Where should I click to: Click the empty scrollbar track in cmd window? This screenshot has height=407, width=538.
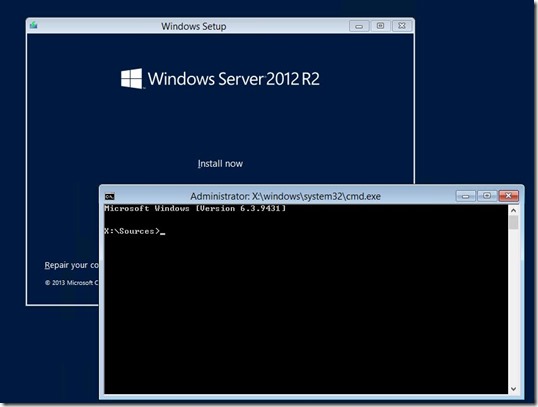513,306
